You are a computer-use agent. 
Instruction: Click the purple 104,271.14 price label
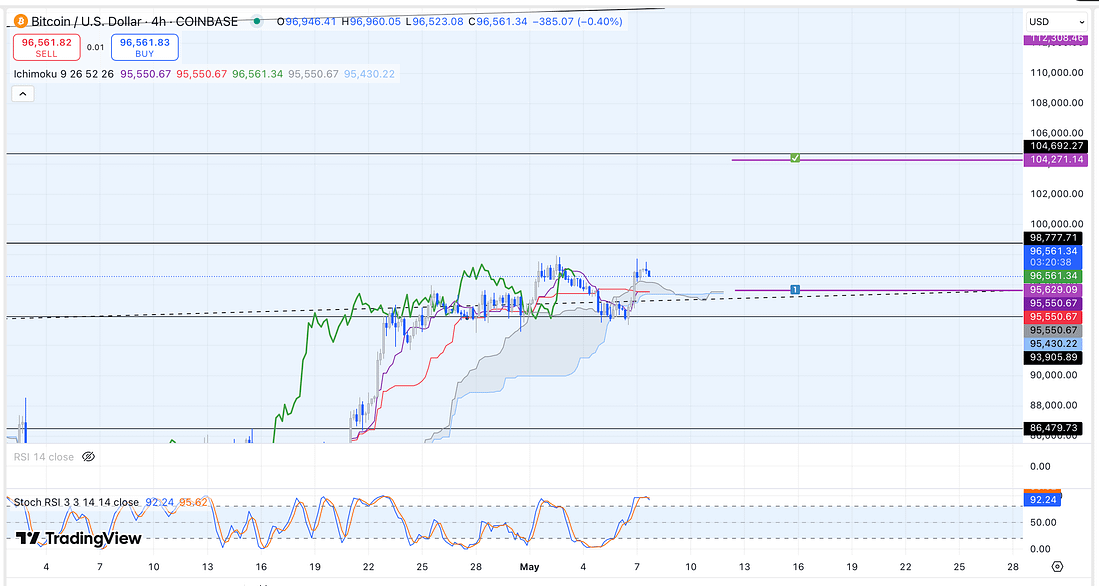coord(1055,160)
